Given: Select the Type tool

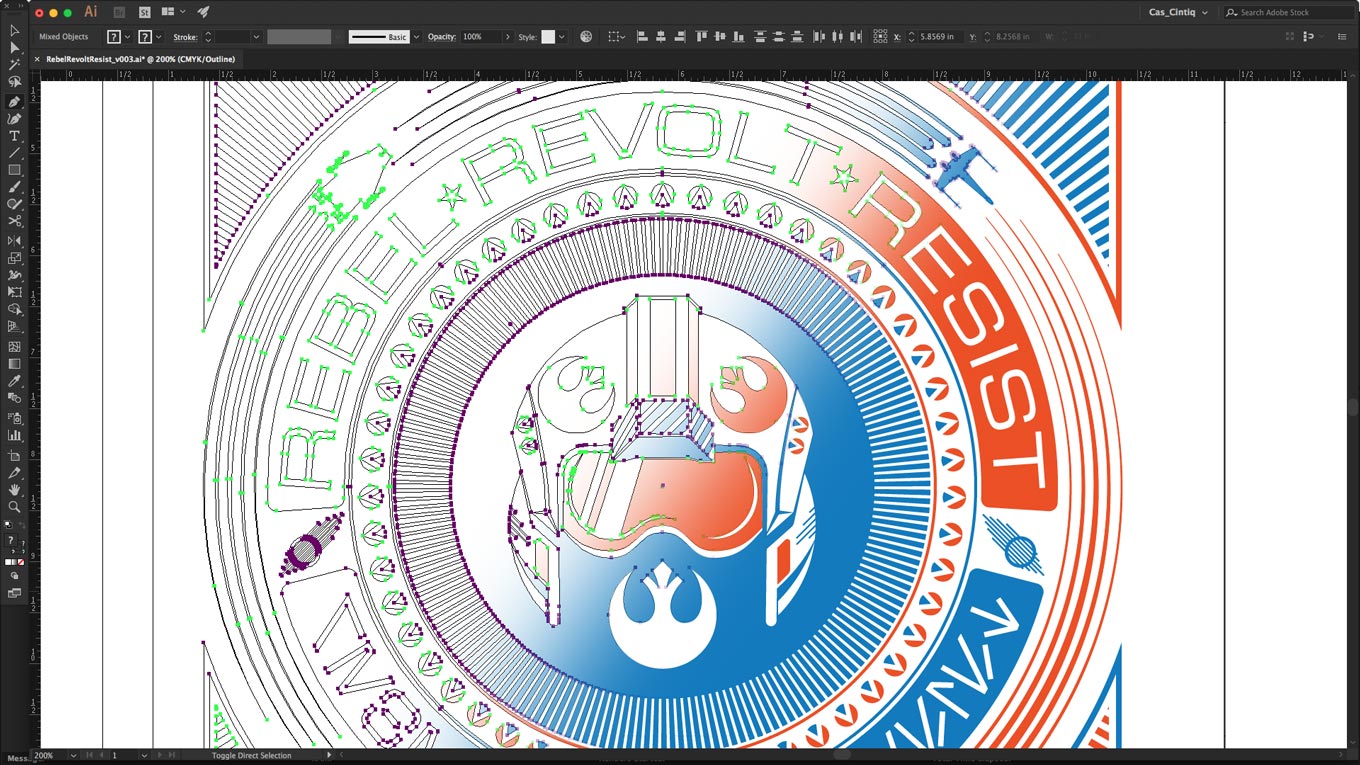Looking at the screenshot, I should (14, 136).
